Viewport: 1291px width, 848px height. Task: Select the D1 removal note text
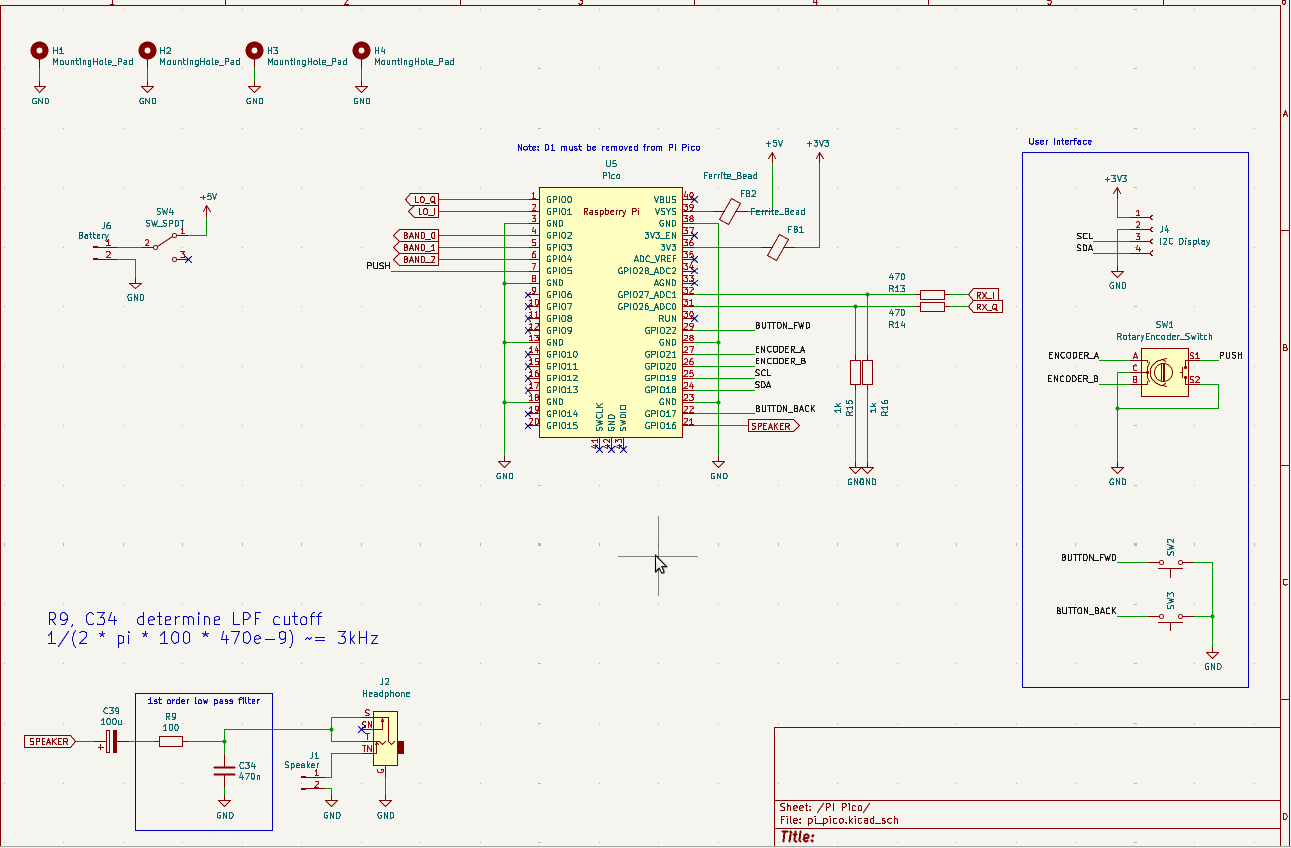[x=608, y=148]
